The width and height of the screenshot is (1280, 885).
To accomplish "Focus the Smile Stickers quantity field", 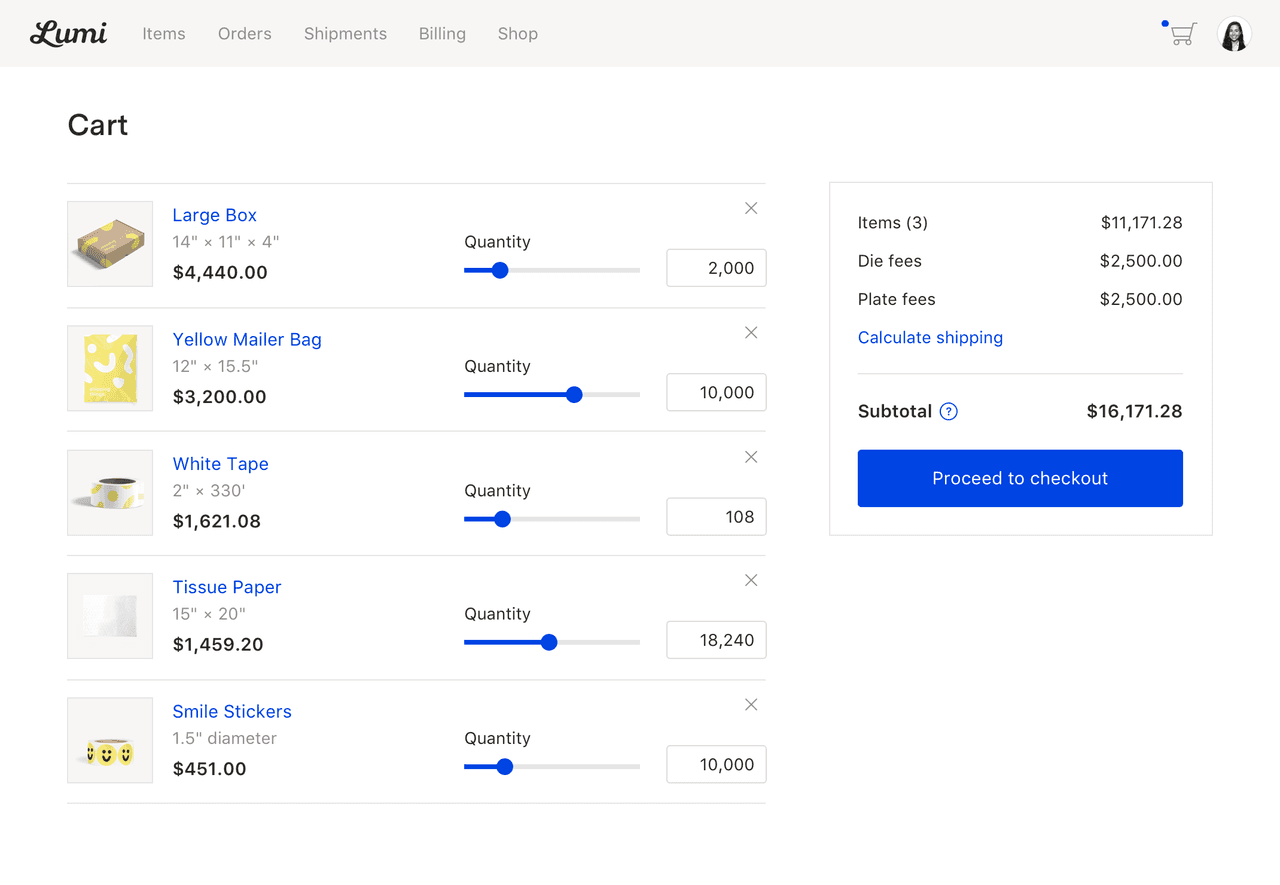I will pos(716,765).
